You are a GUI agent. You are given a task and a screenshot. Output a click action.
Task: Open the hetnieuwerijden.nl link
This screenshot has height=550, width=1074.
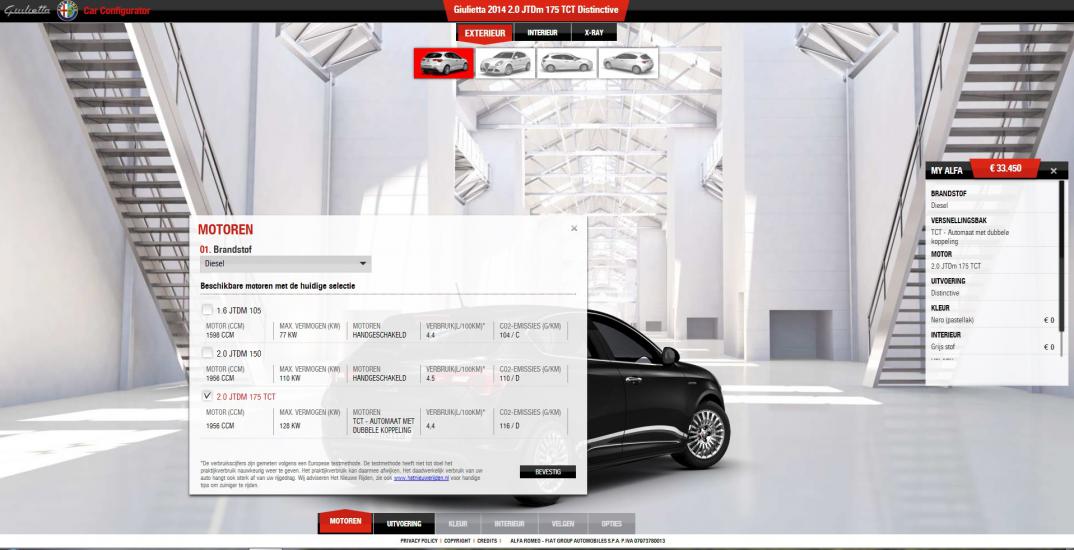pos(421,478)
